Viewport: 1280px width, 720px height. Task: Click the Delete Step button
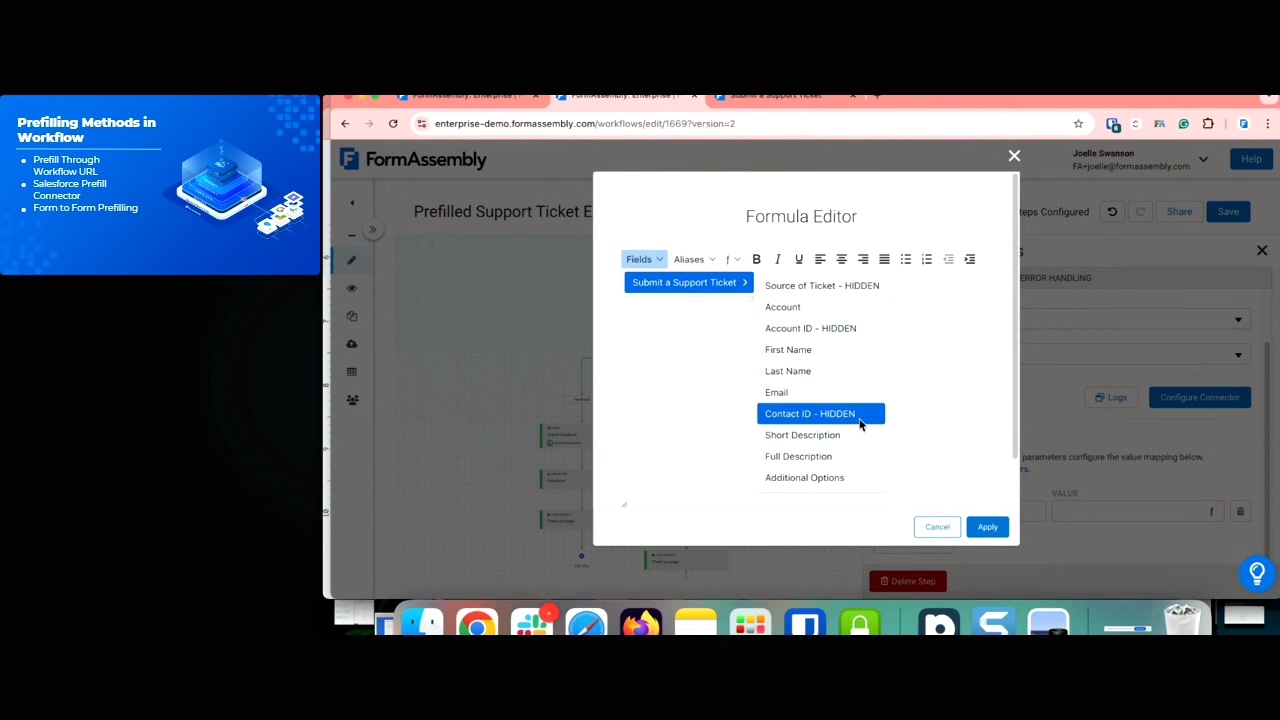point(908,581)
